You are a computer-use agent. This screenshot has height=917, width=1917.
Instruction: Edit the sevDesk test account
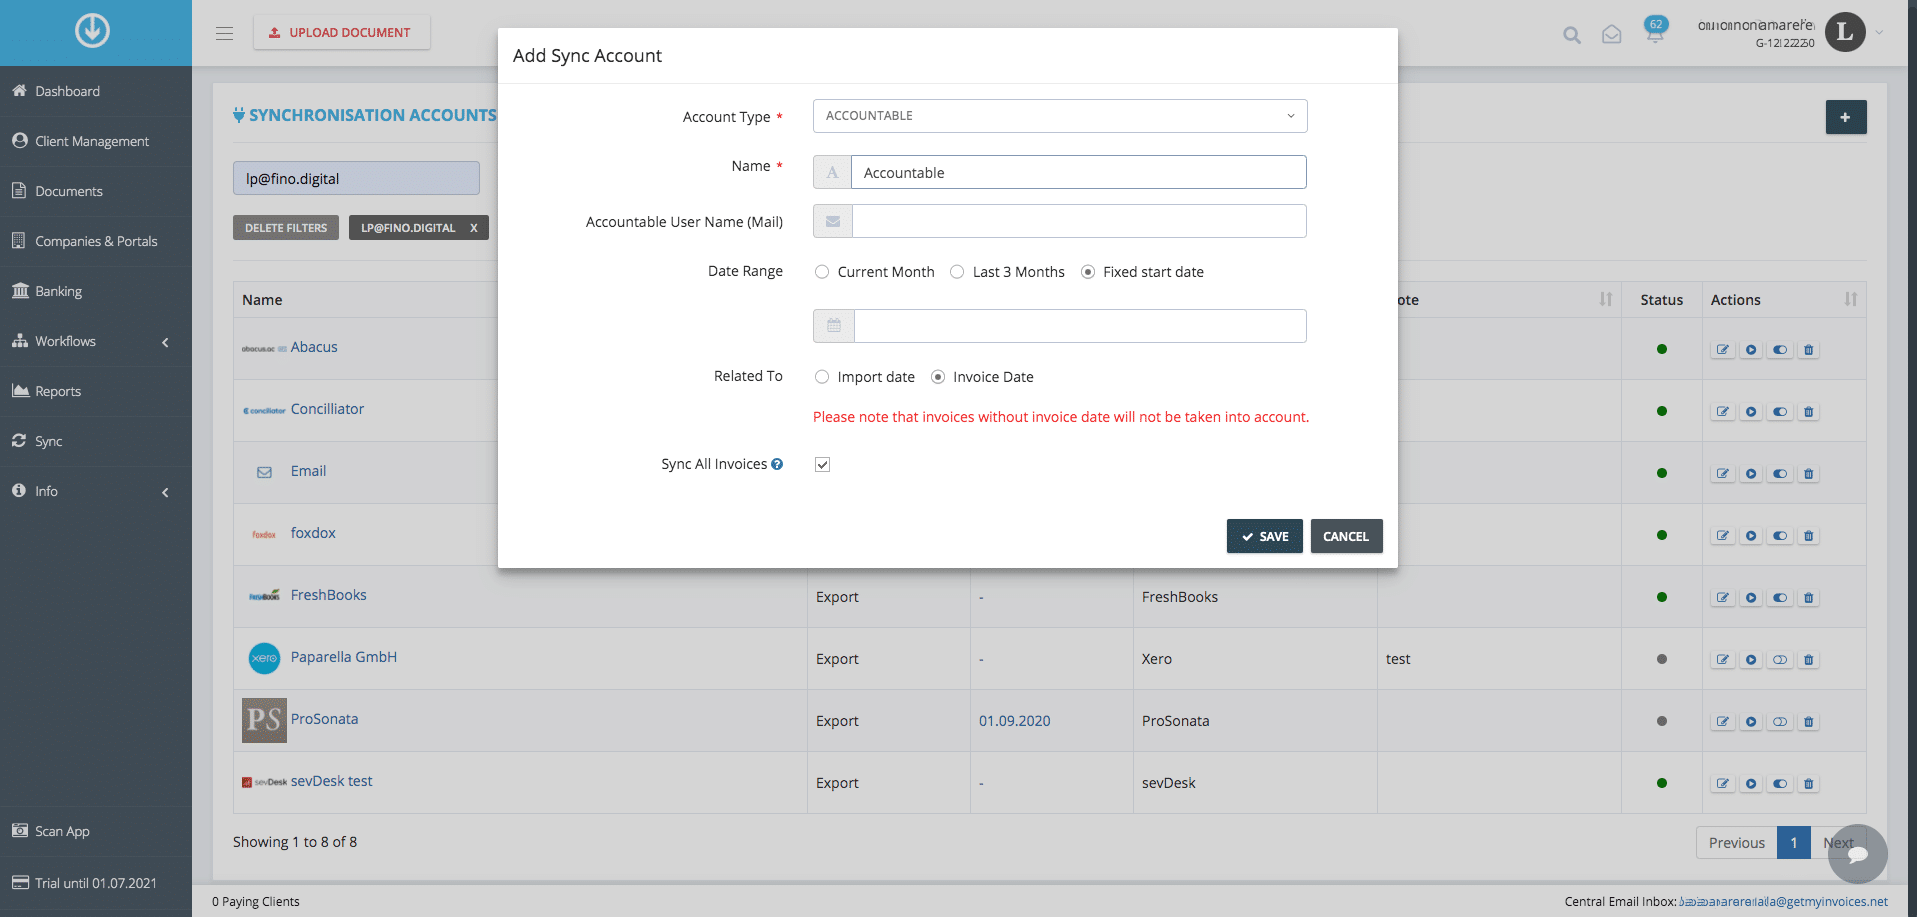pos(1722,784)
